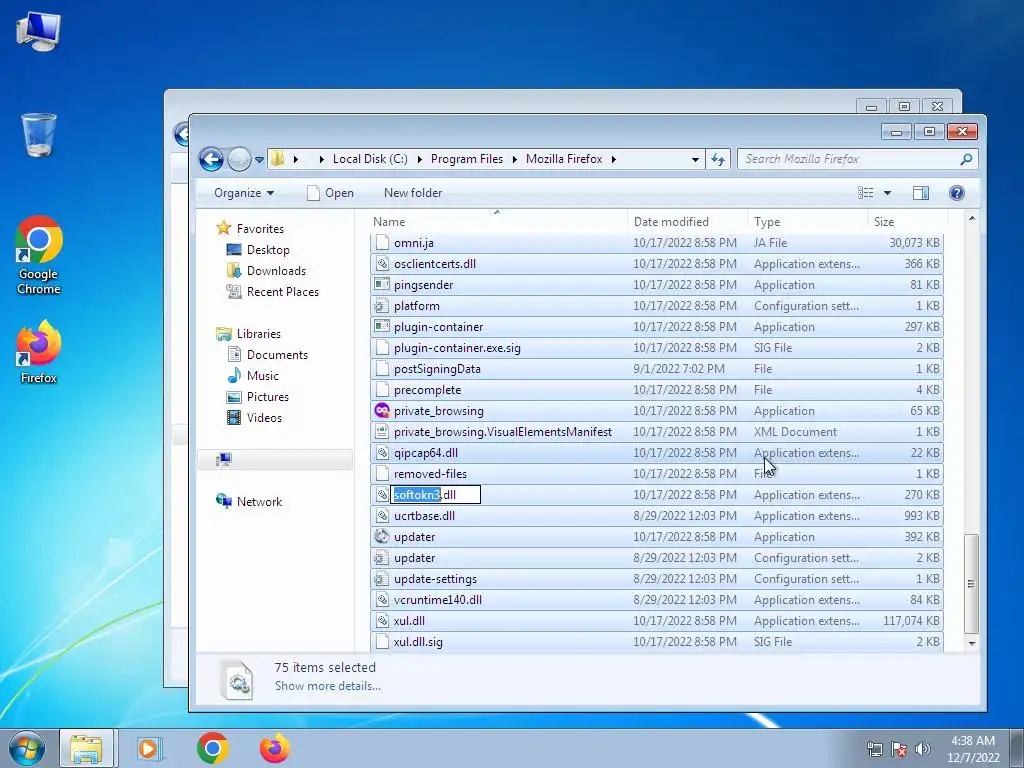Open Firefox shortcut on the desktop
Image resolution: width=1024 pixels, height=768 pixels.
39,353
